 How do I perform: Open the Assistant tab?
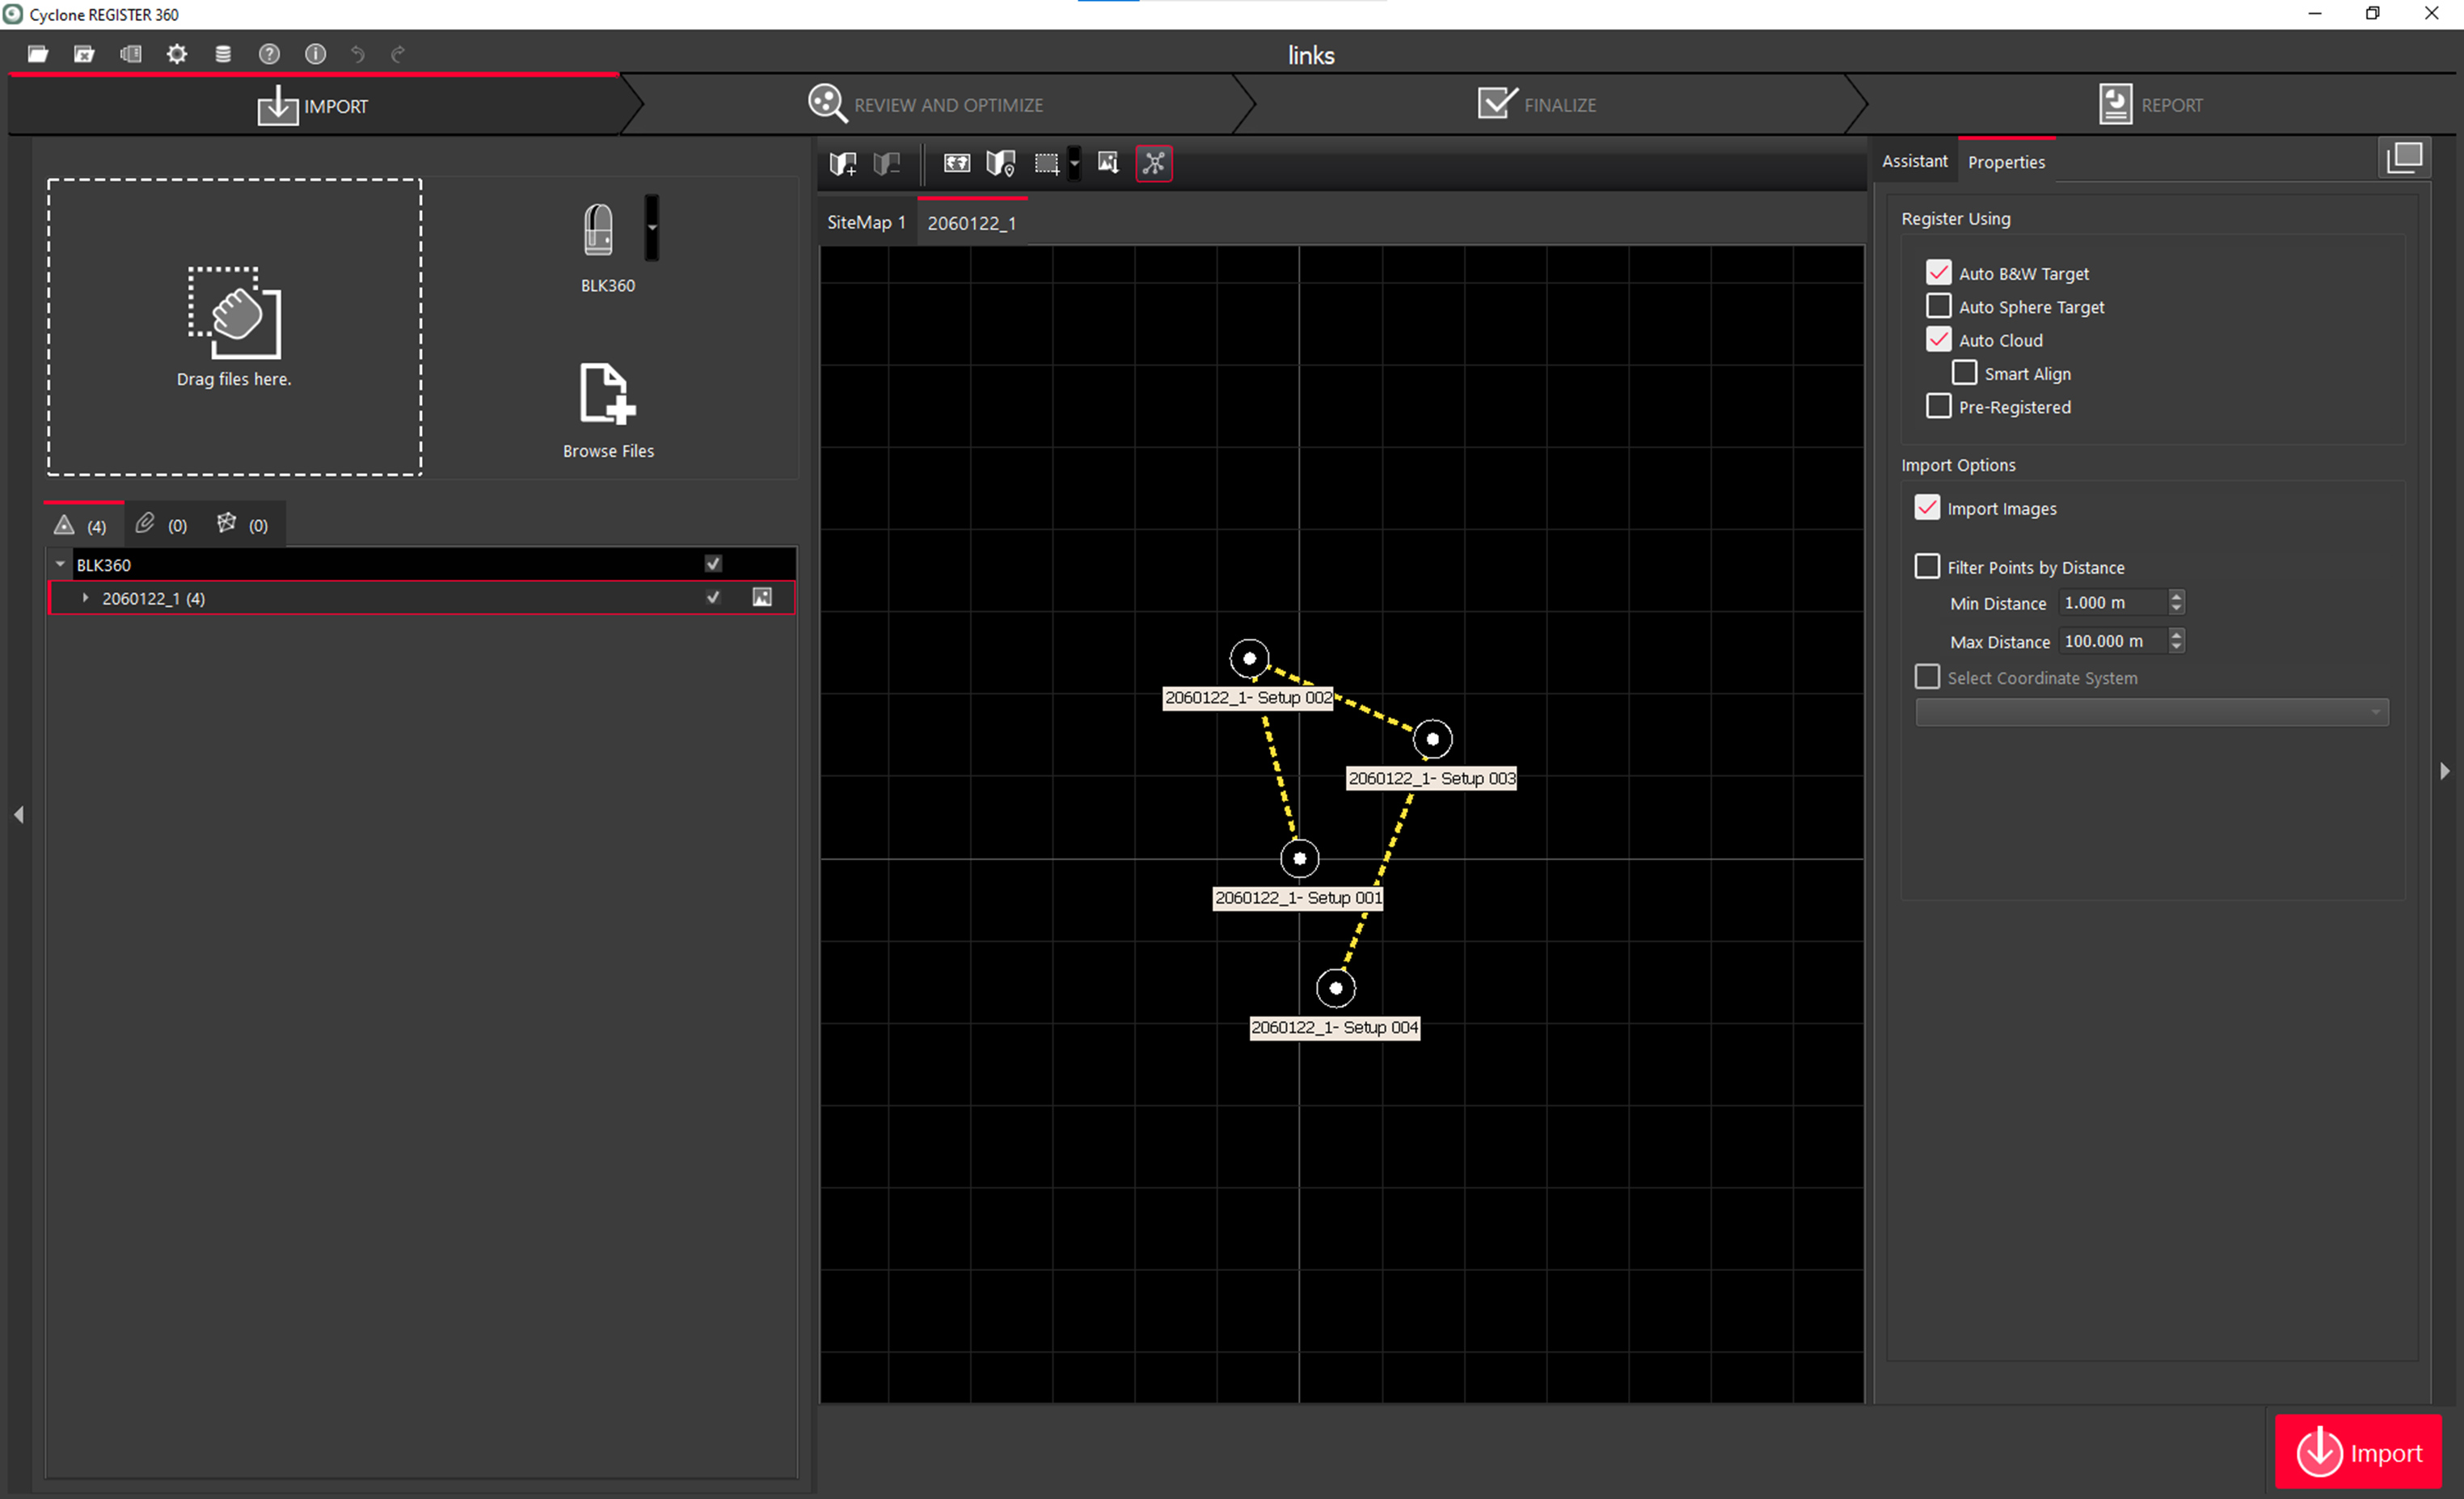click(1914, 161)
